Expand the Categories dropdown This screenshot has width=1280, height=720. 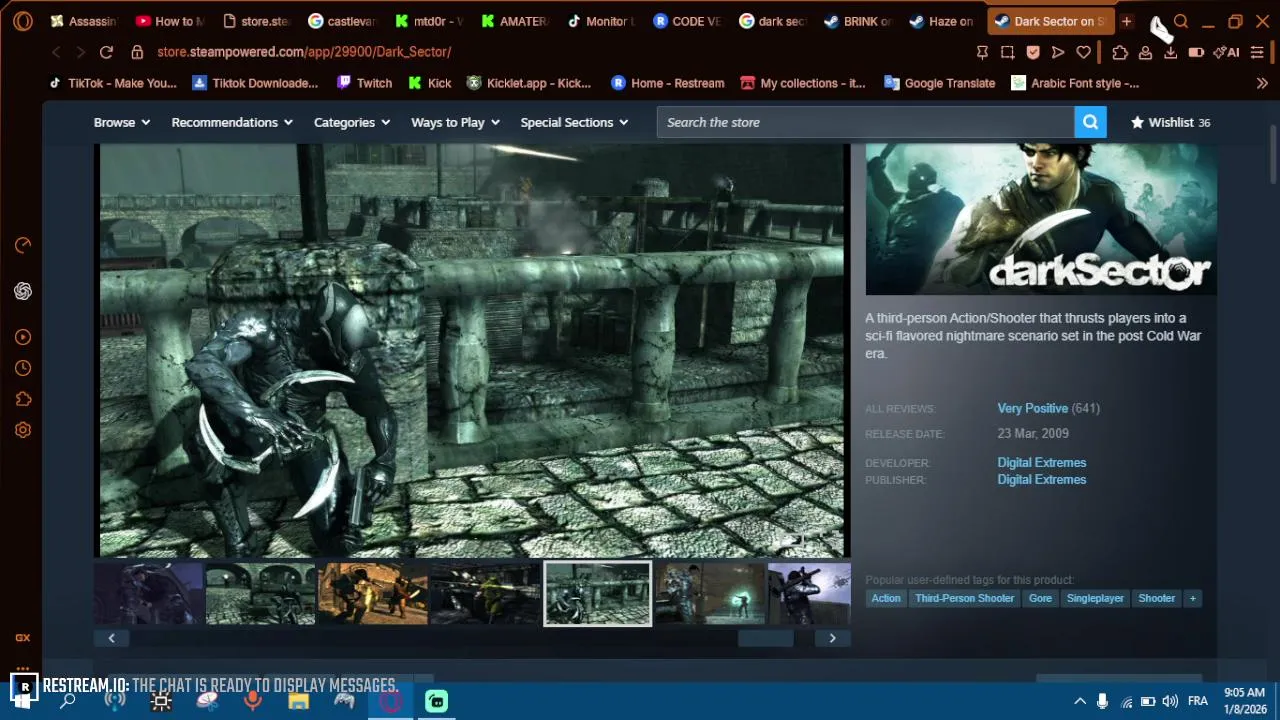click(x=352, y=122)
